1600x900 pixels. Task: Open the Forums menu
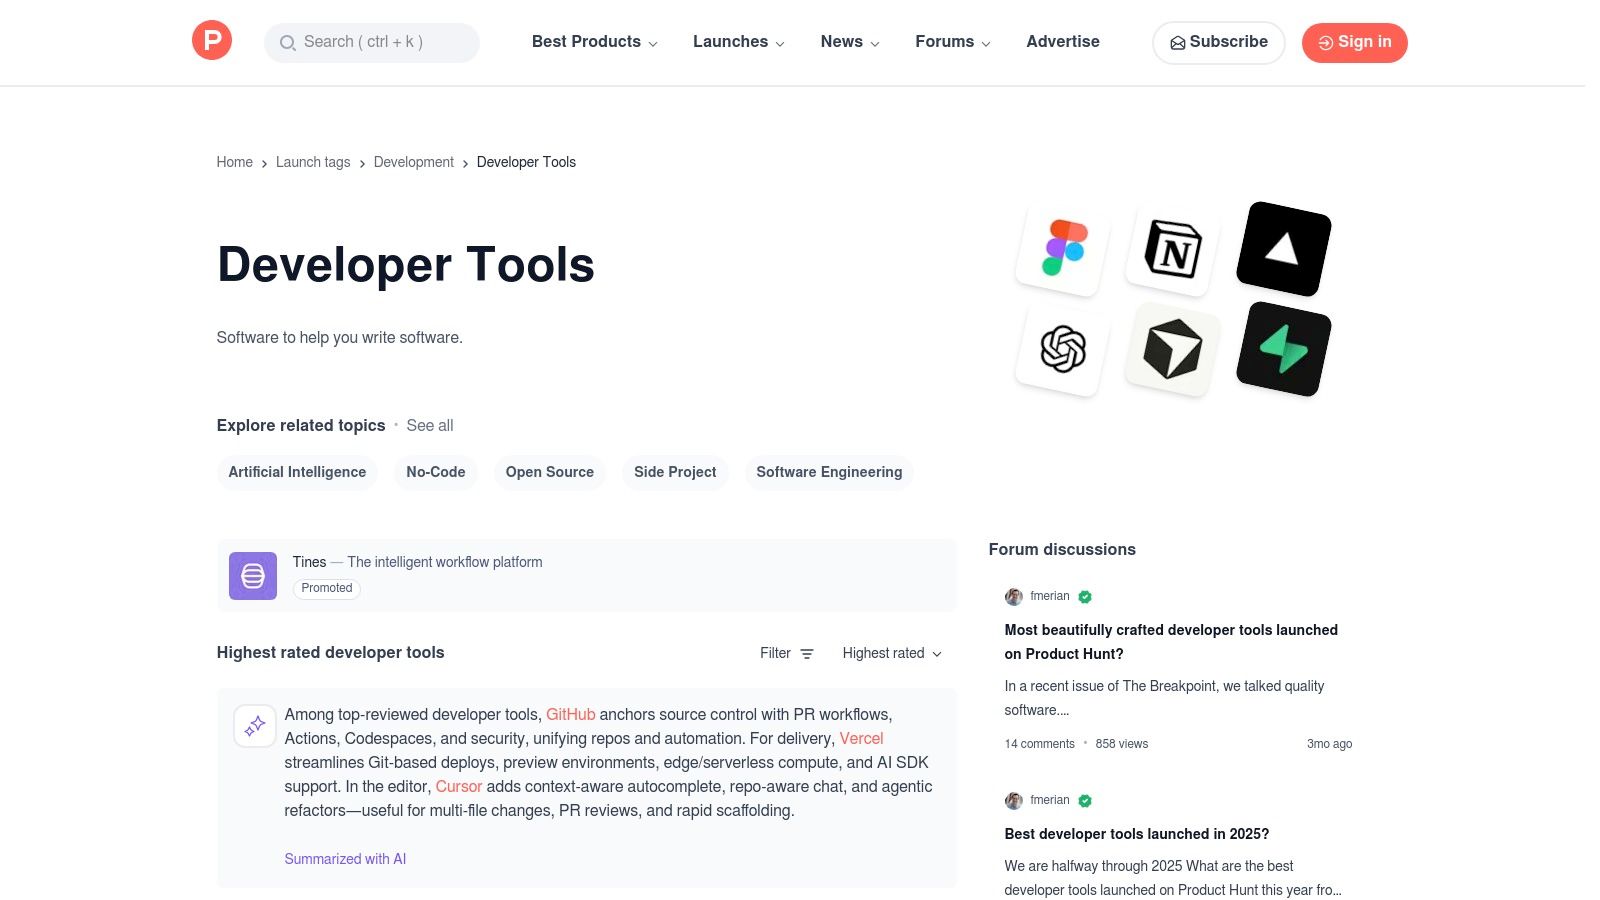tap(952, 42)
